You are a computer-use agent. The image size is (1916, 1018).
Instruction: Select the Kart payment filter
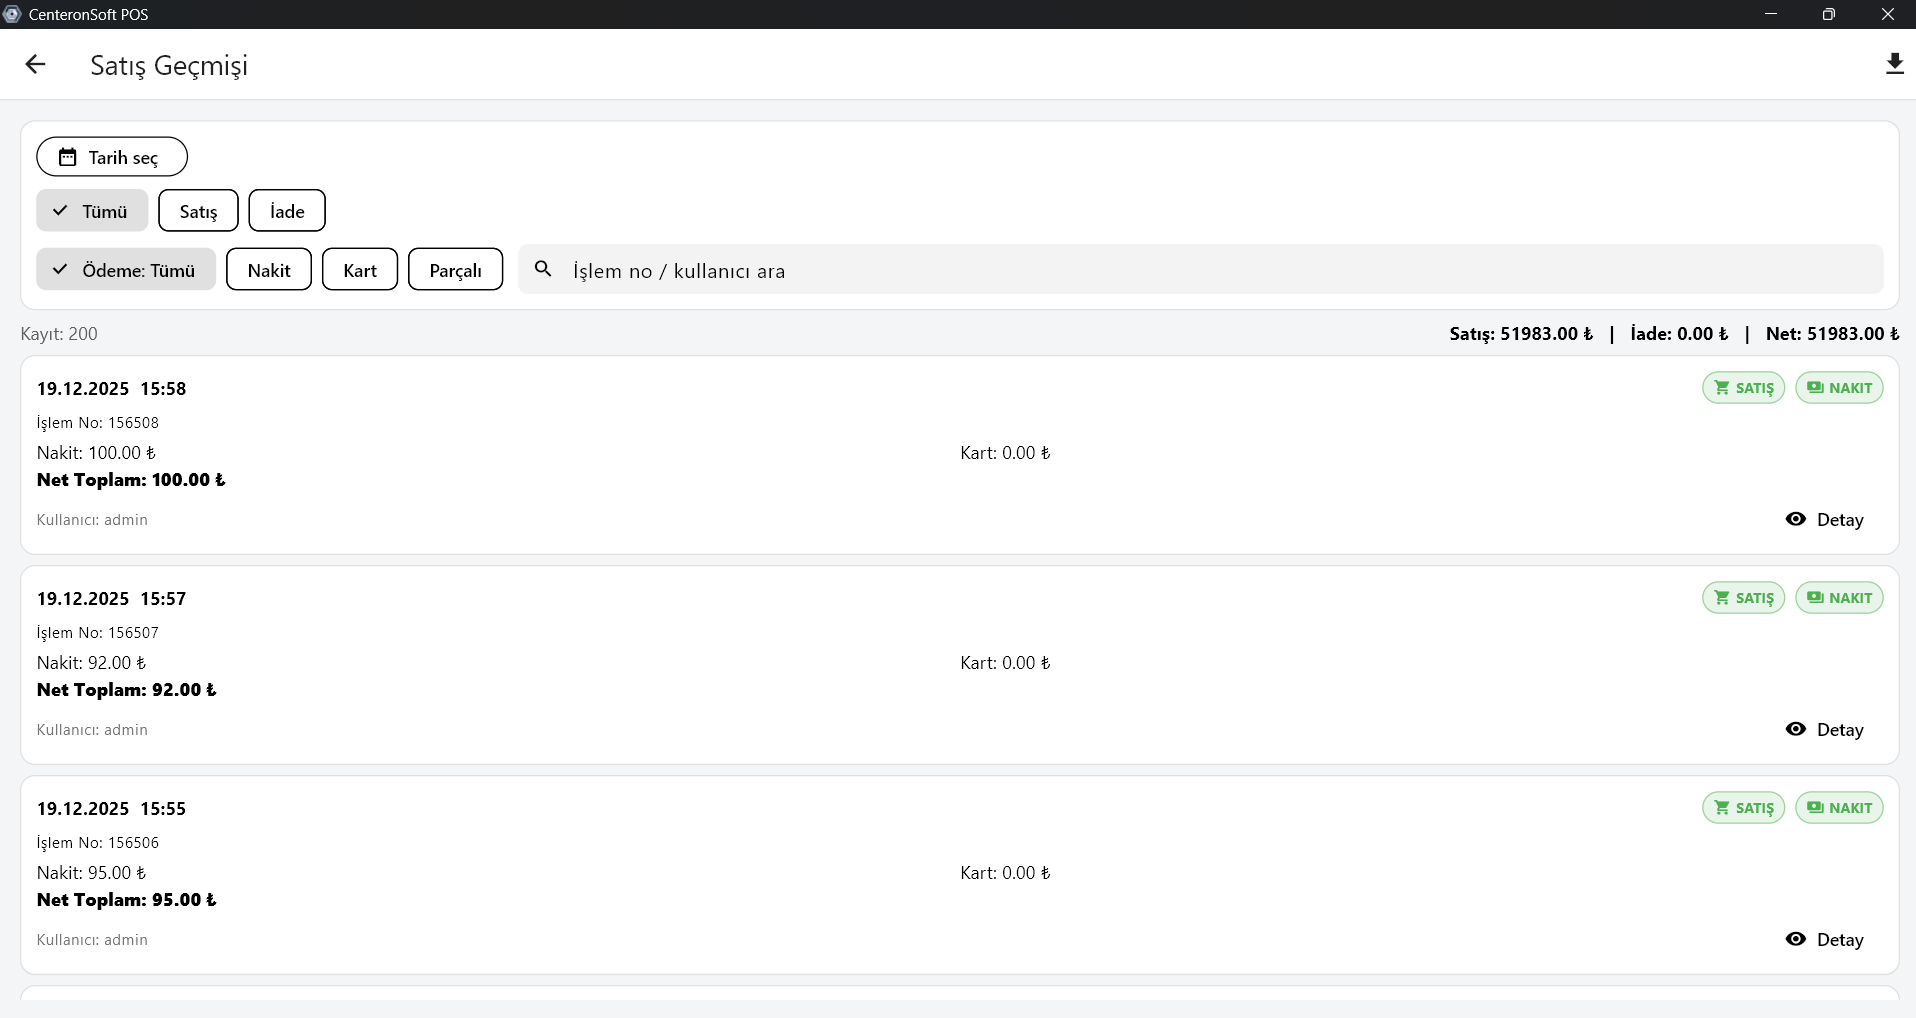coord(360,270)
